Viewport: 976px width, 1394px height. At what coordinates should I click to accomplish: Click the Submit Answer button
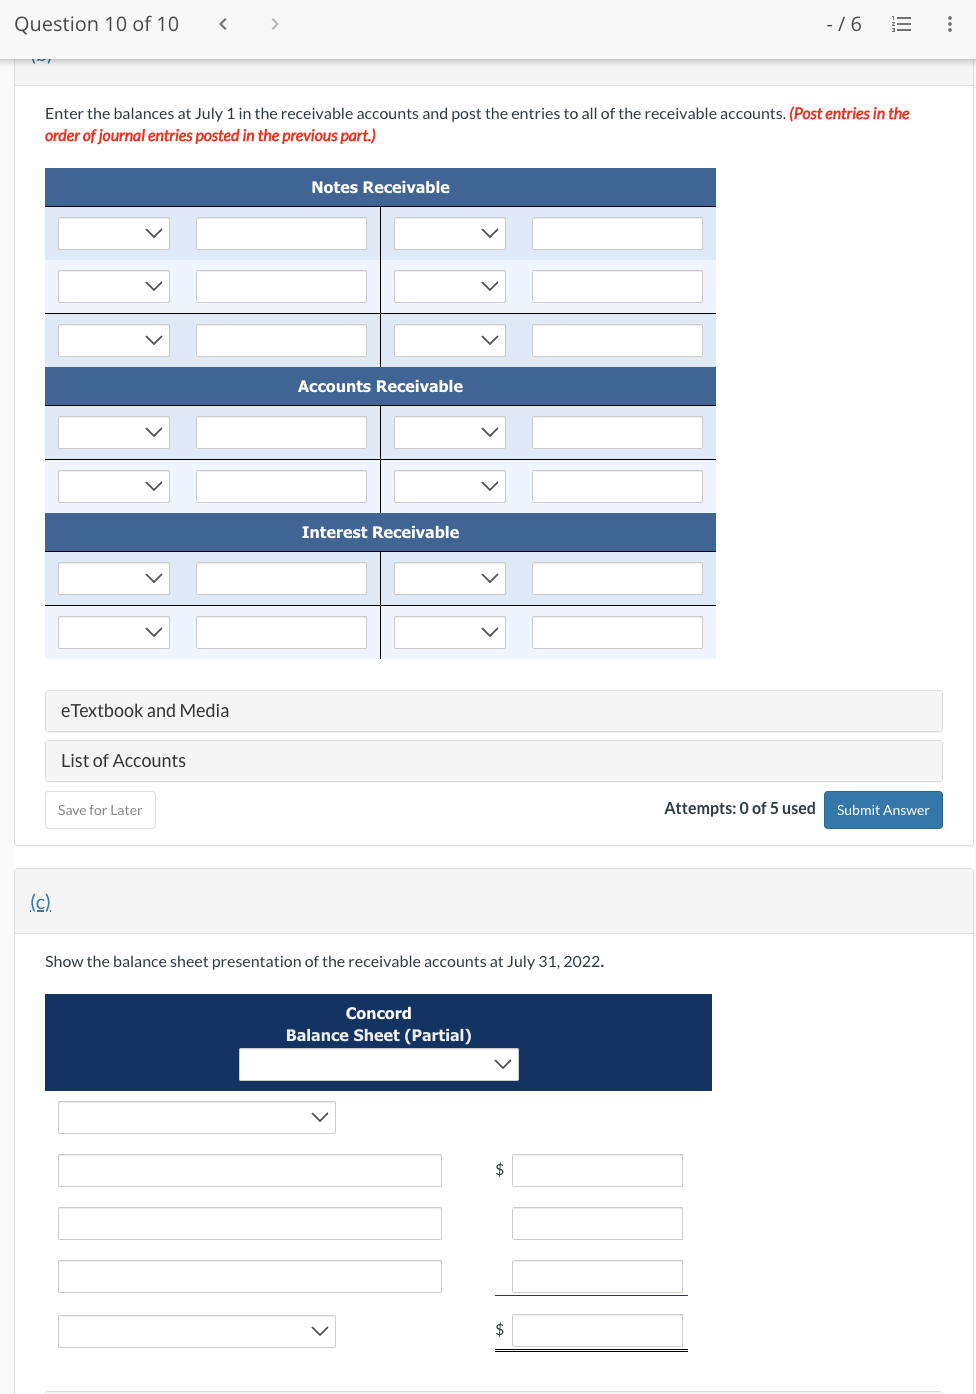[883, 810]
